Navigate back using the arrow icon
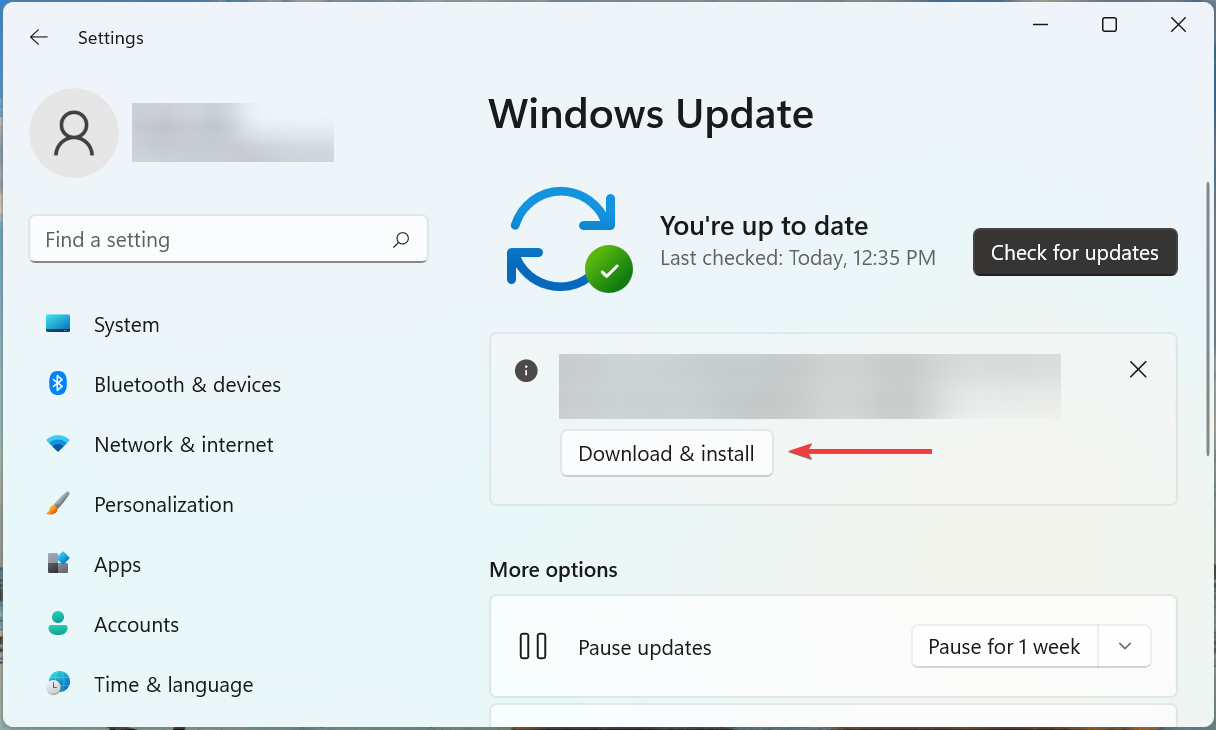Viewport: 1216px width, 730px height. click(38, 37)
